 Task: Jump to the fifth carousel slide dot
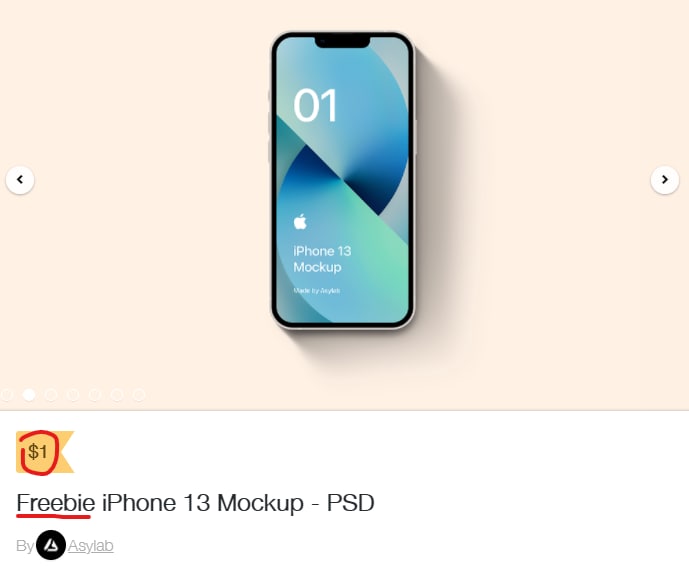pos(95,395)
